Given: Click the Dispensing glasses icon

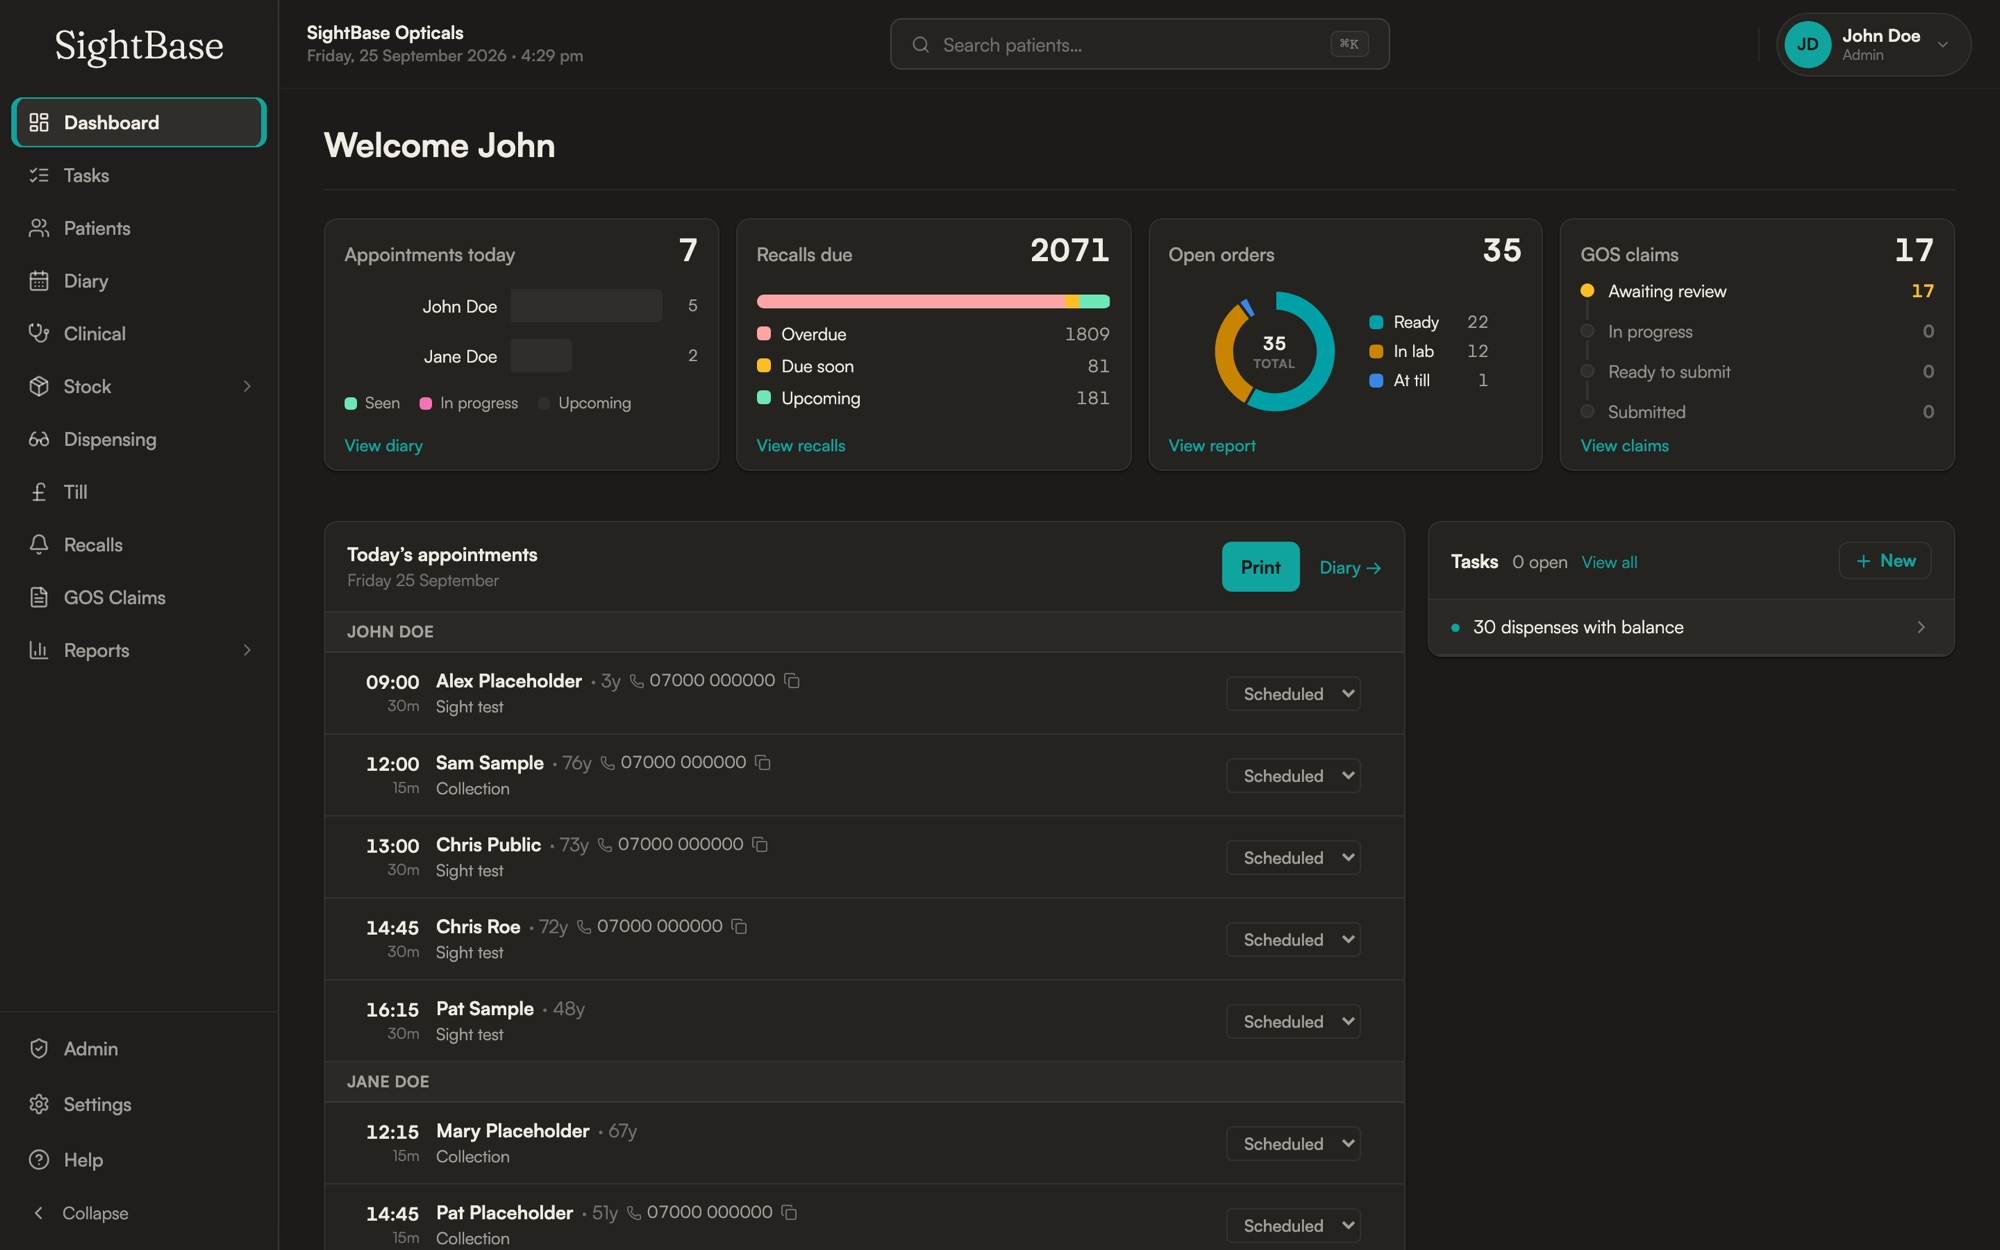Looking at the screenshot, I should point(39,439).
